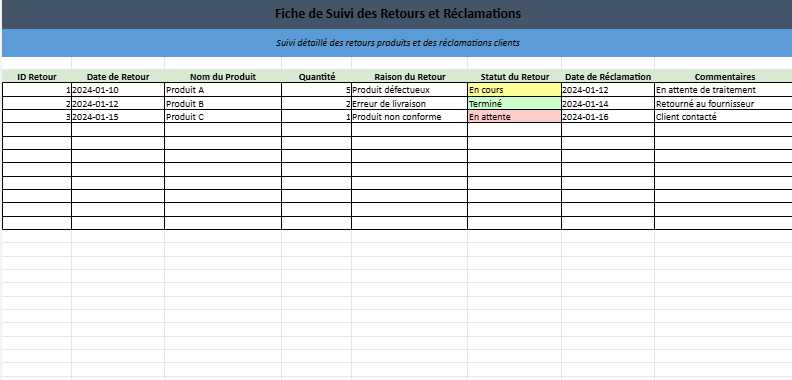Click the return date cell '2024-01-15'
The image size is (792, 380).
(118, 117)
